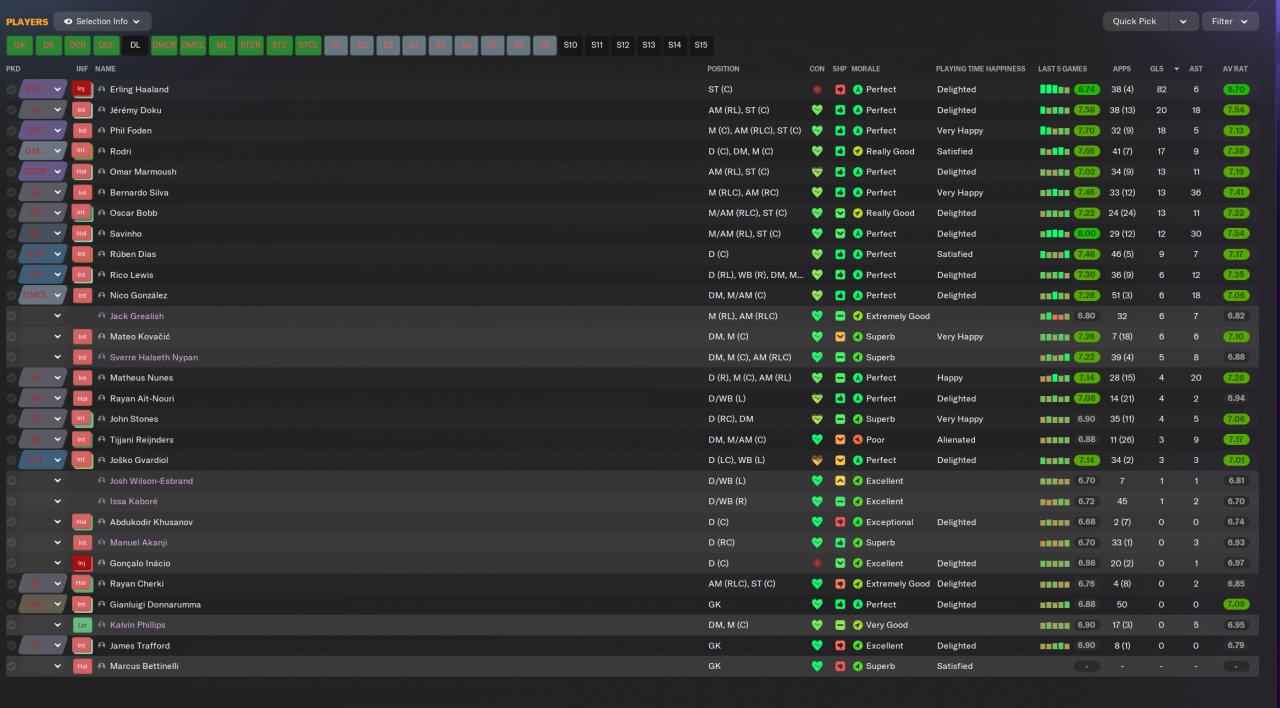
Task: Click Omar Marmoush's Hol info icon
Action: coord(82,172)
